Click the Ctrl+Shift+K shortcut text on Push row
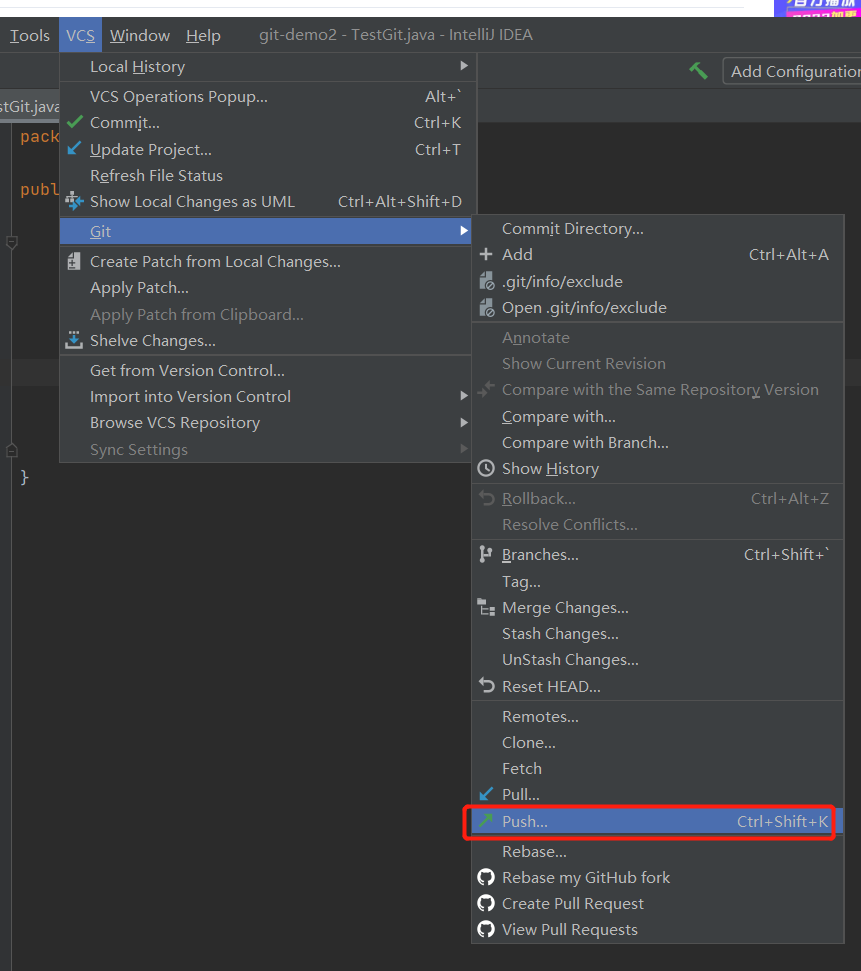 (x=782, y=821)
